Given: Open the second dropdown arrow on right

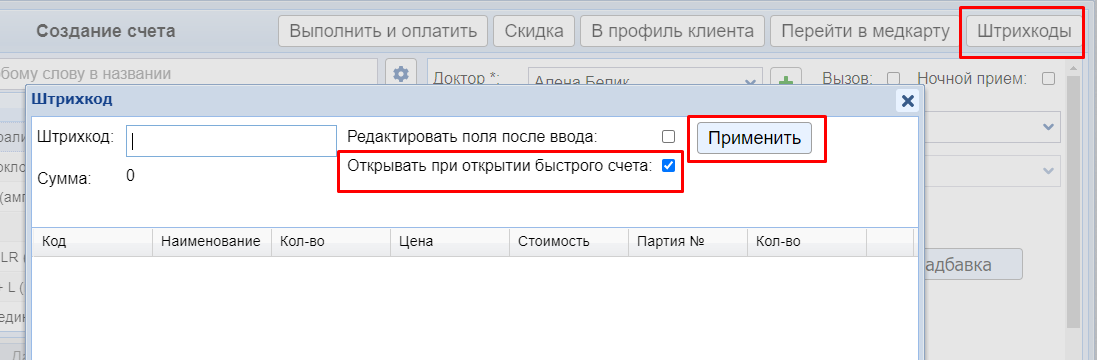Looking at the screenshot, I should 1048,171.
